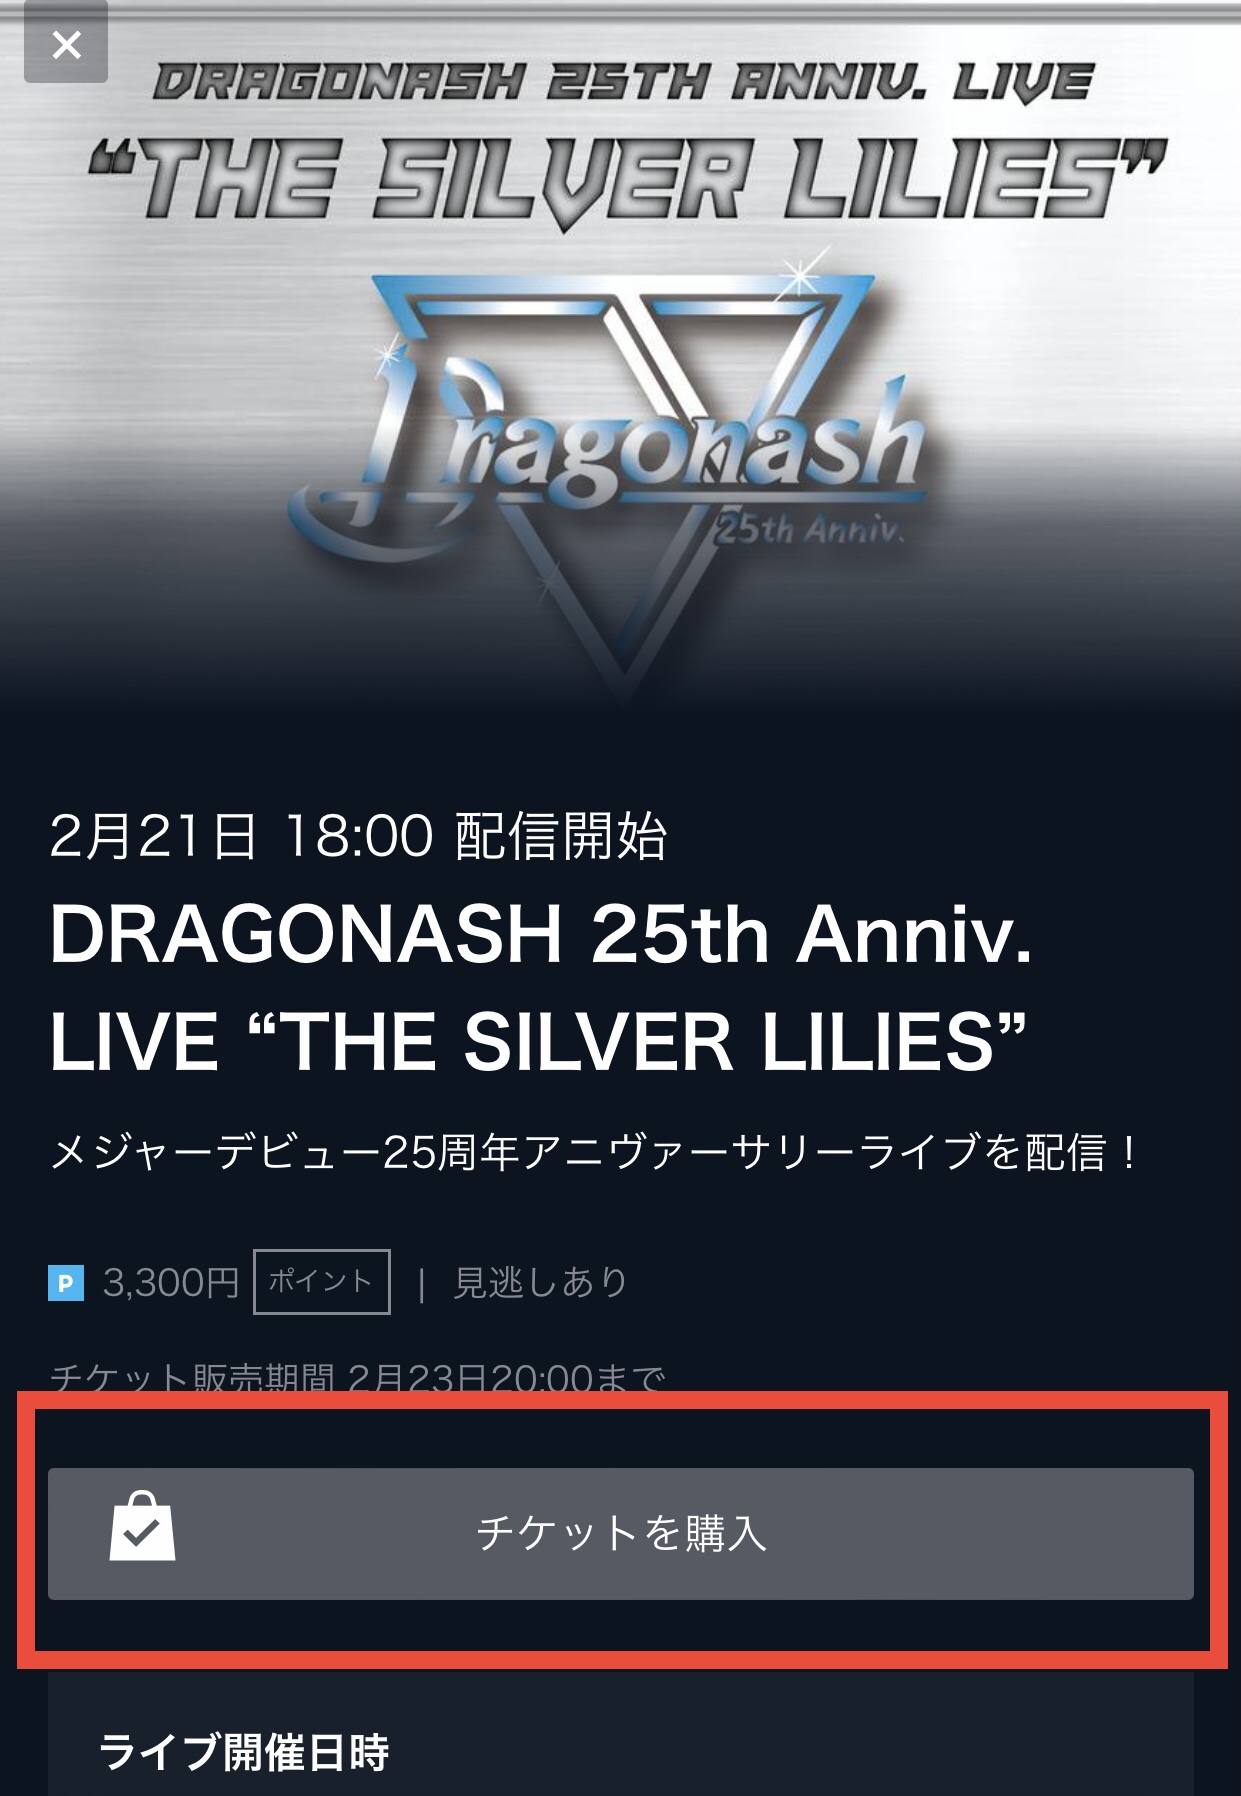
Task: Click the blue P point icon
Action: (x=65, y=1282)
